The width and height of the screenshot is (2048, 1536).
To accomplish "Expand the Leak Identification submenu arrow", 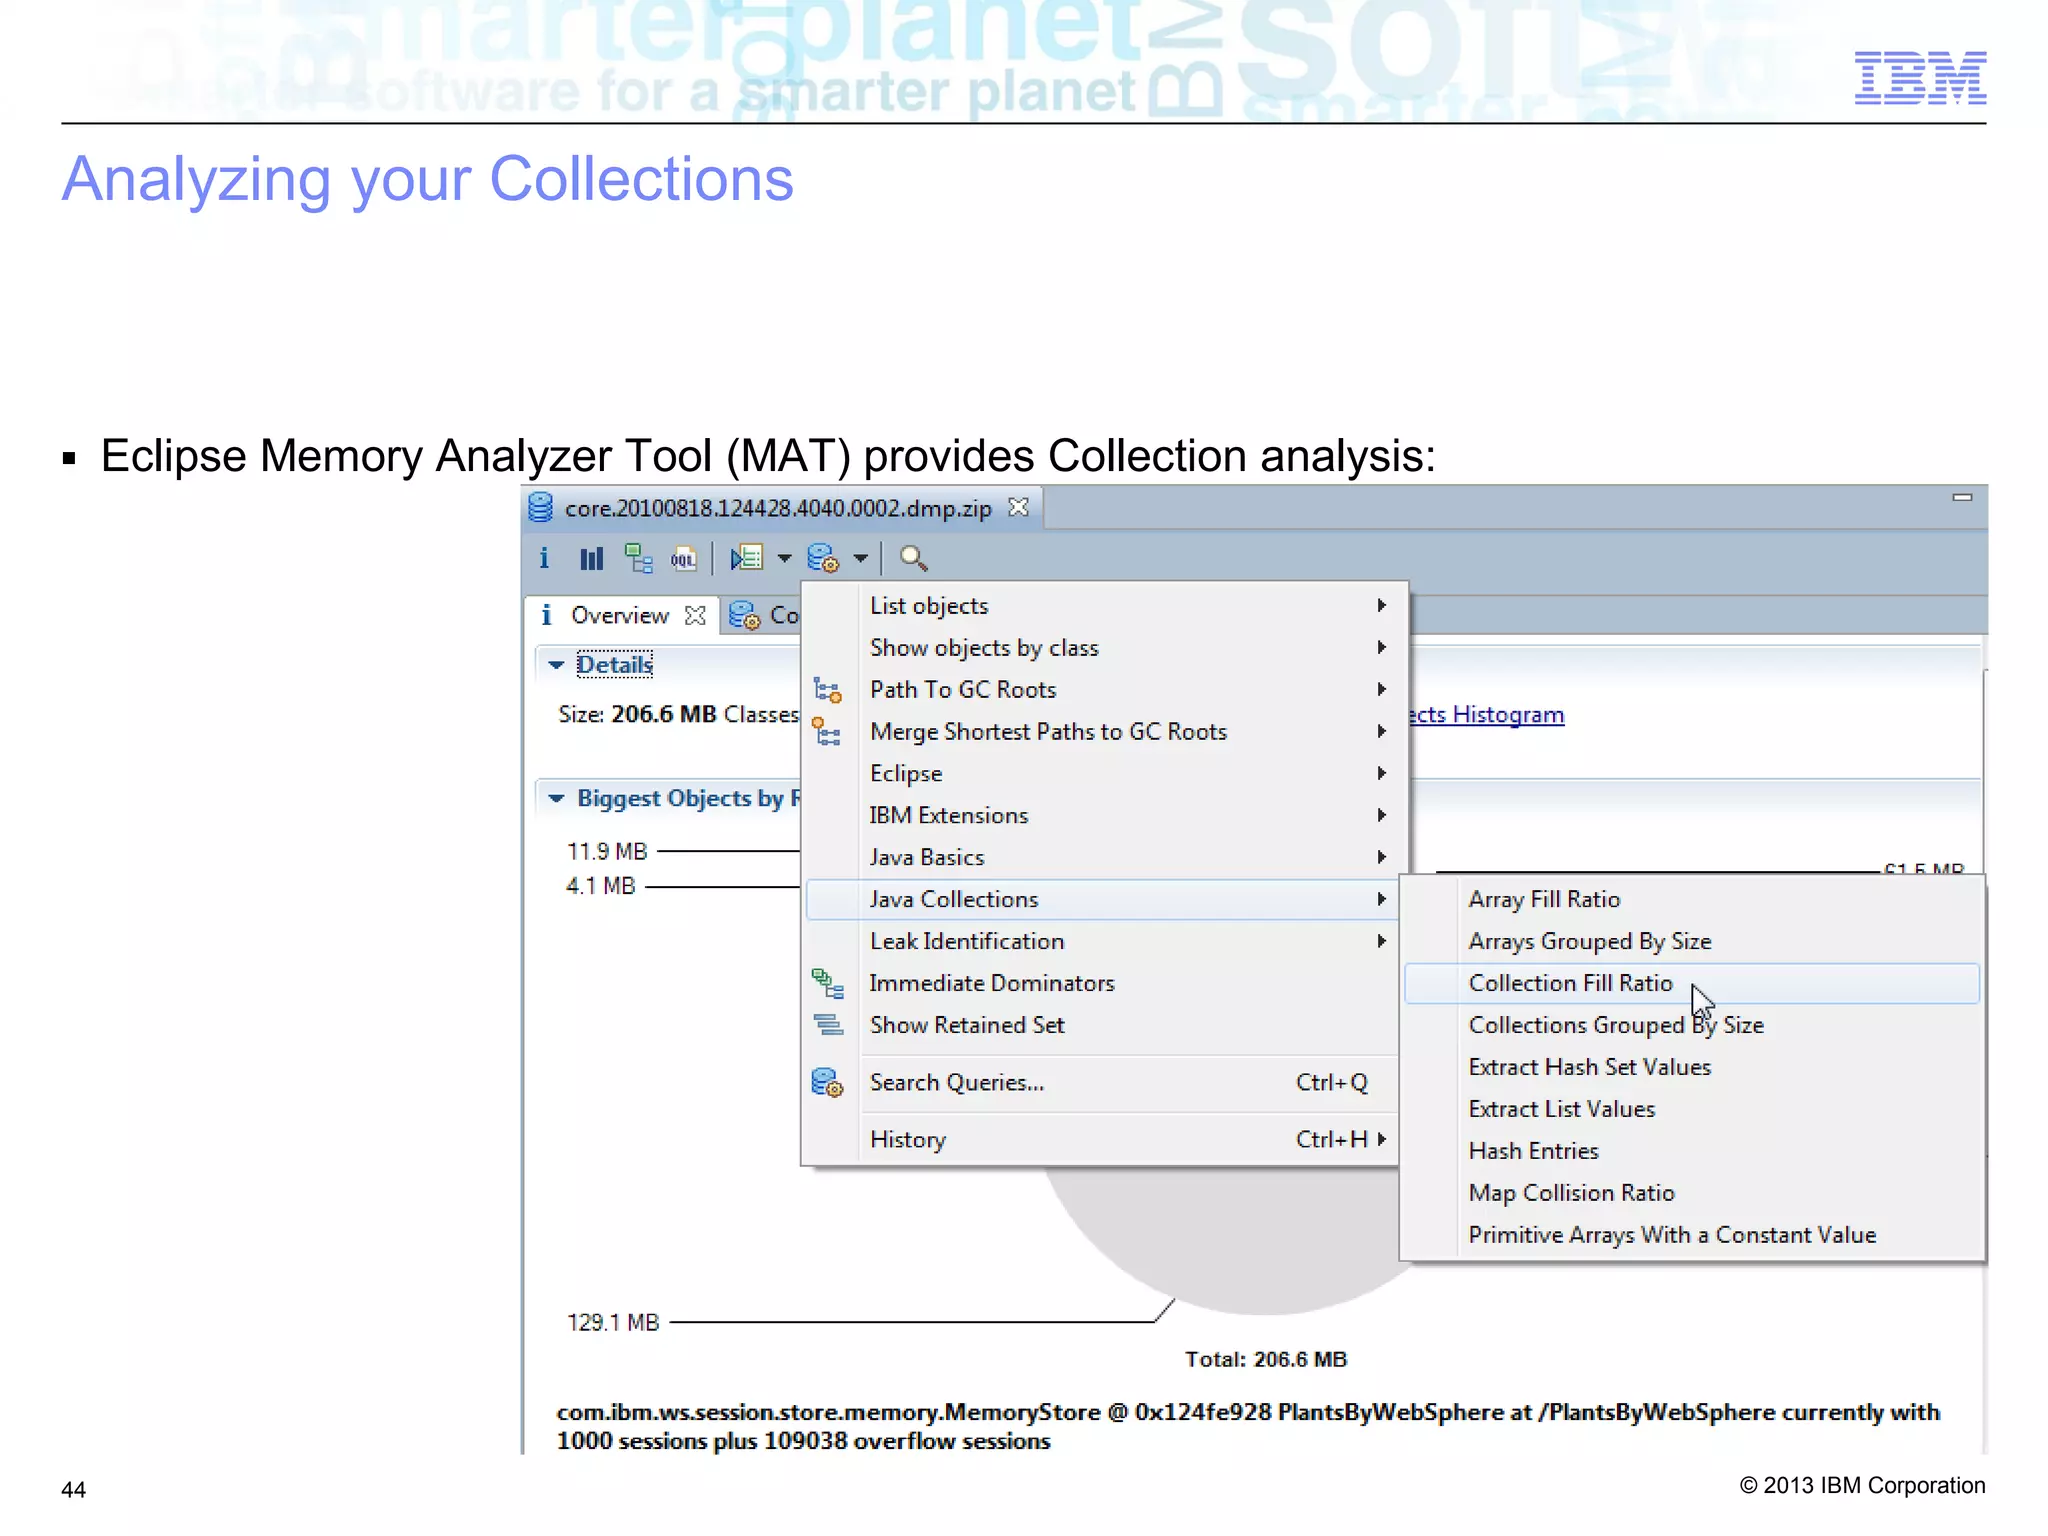I will pyautogui.click(x=1381, y=941).
